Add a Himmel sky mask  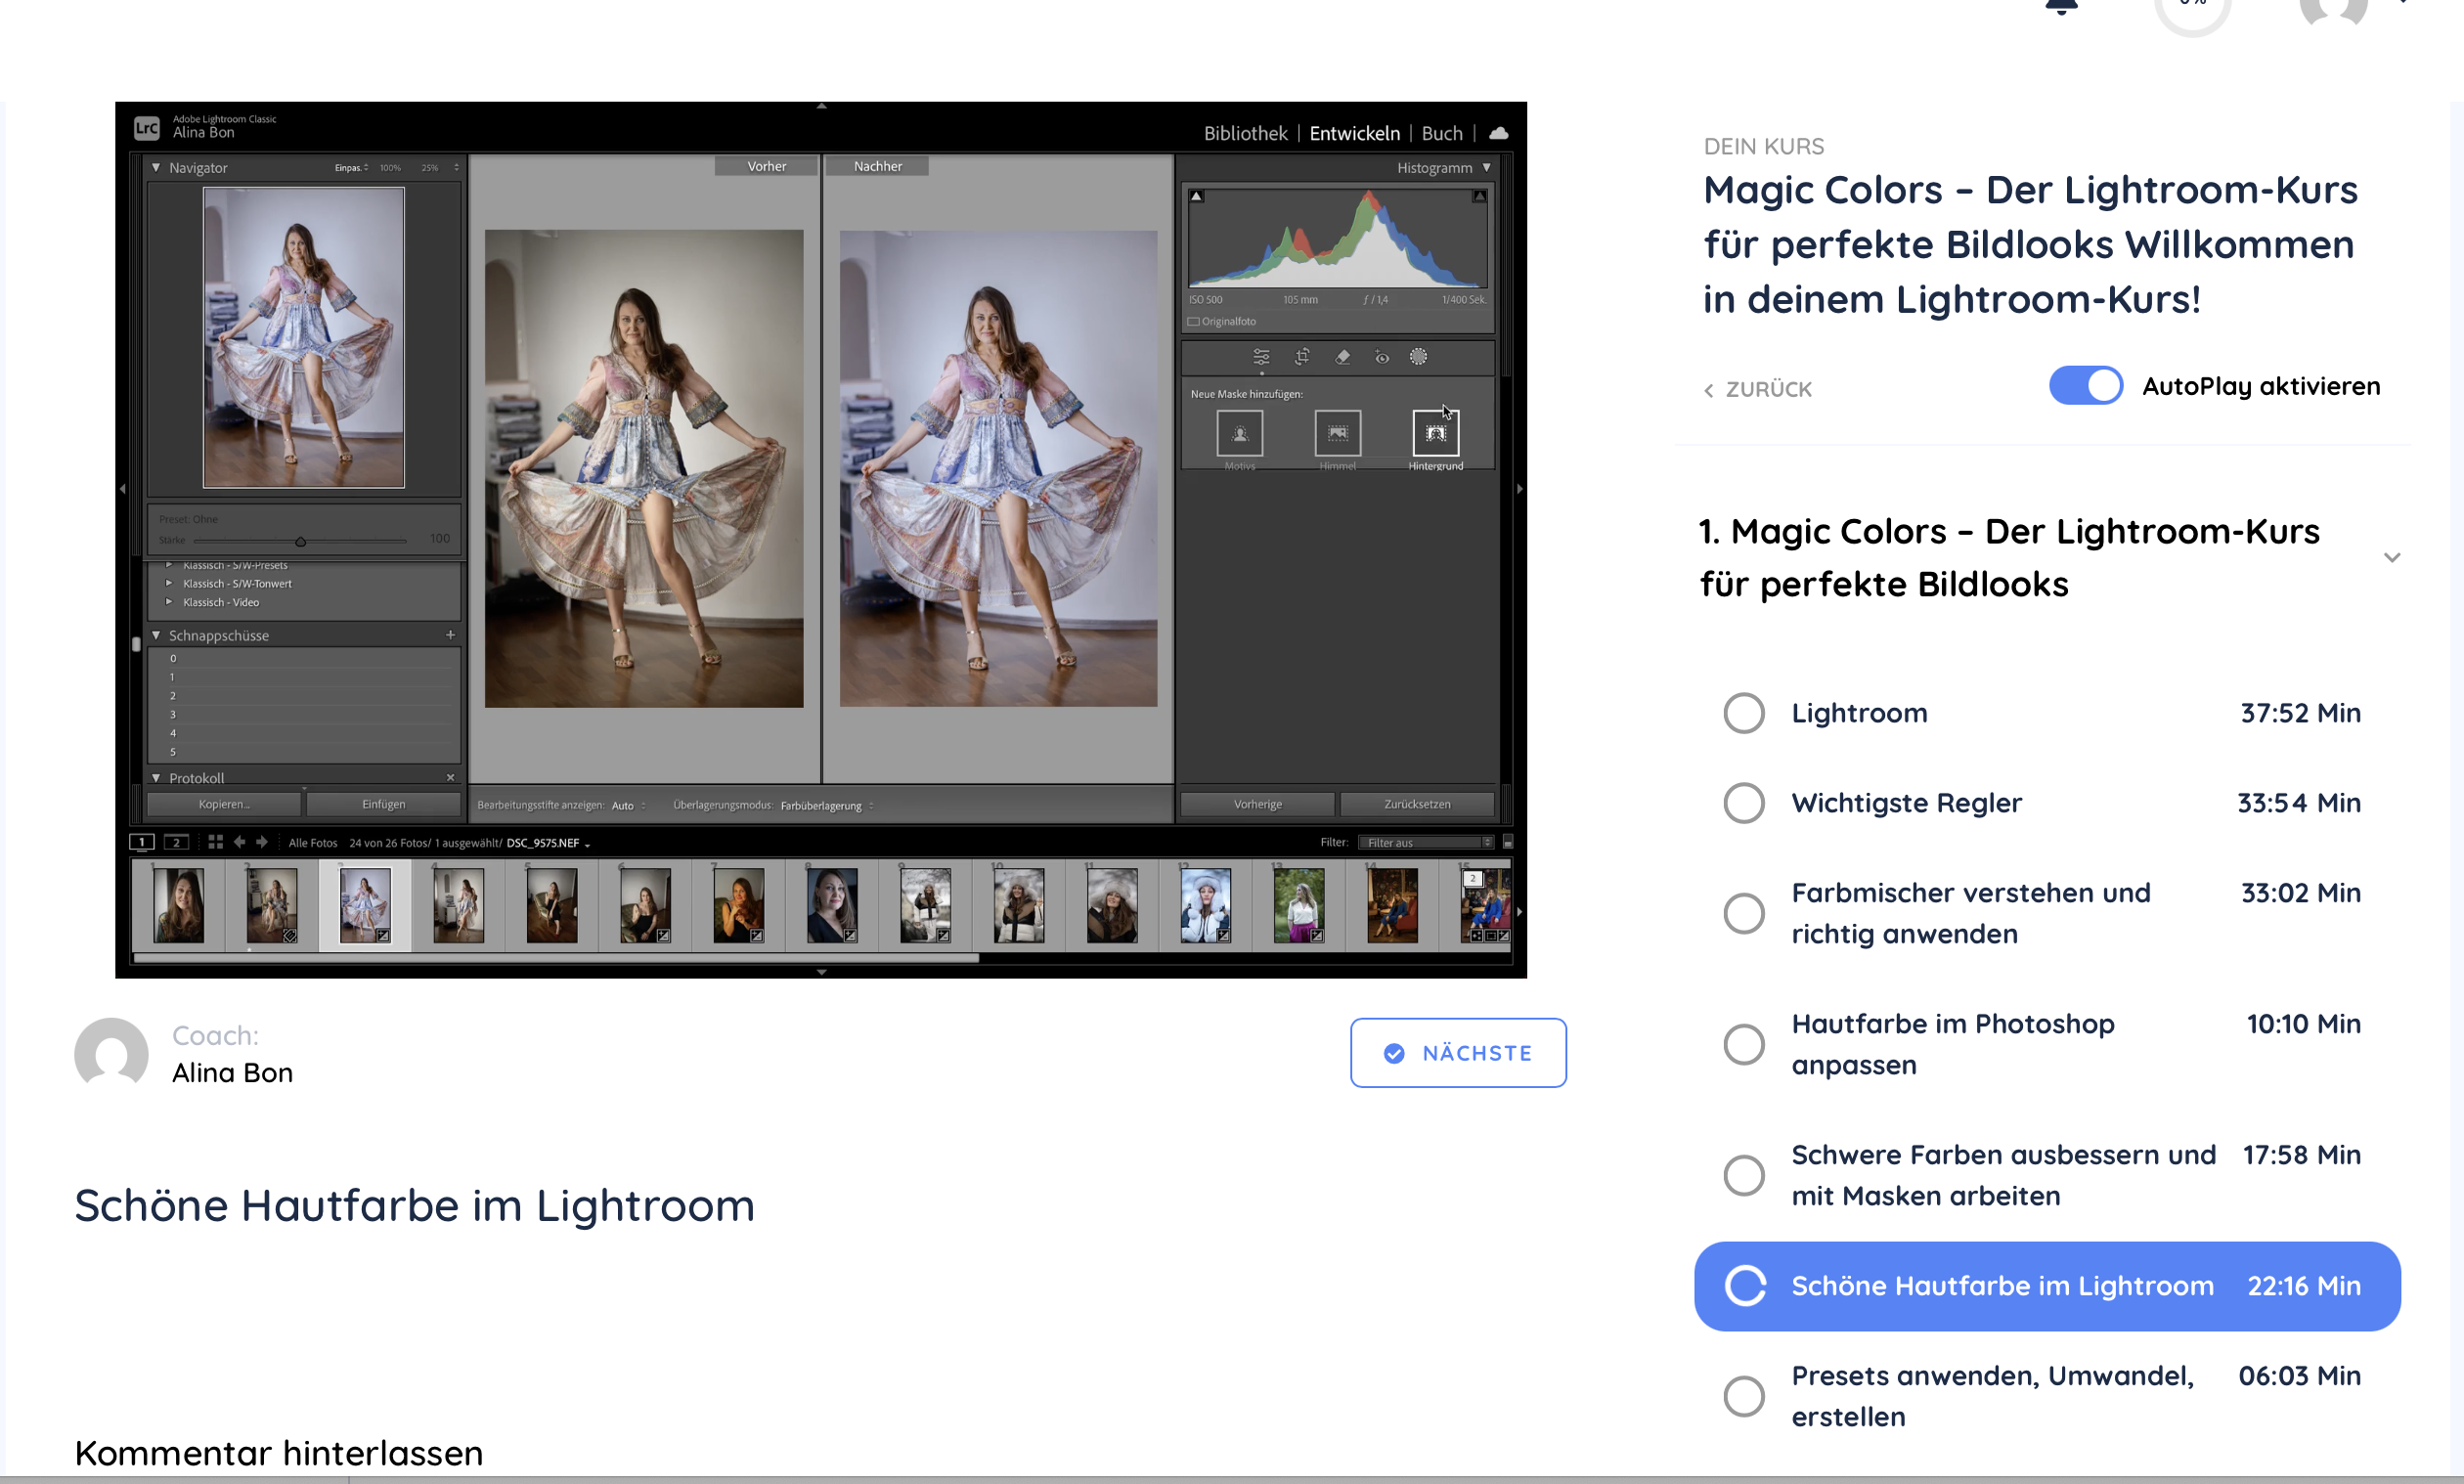click(1337, 433)
